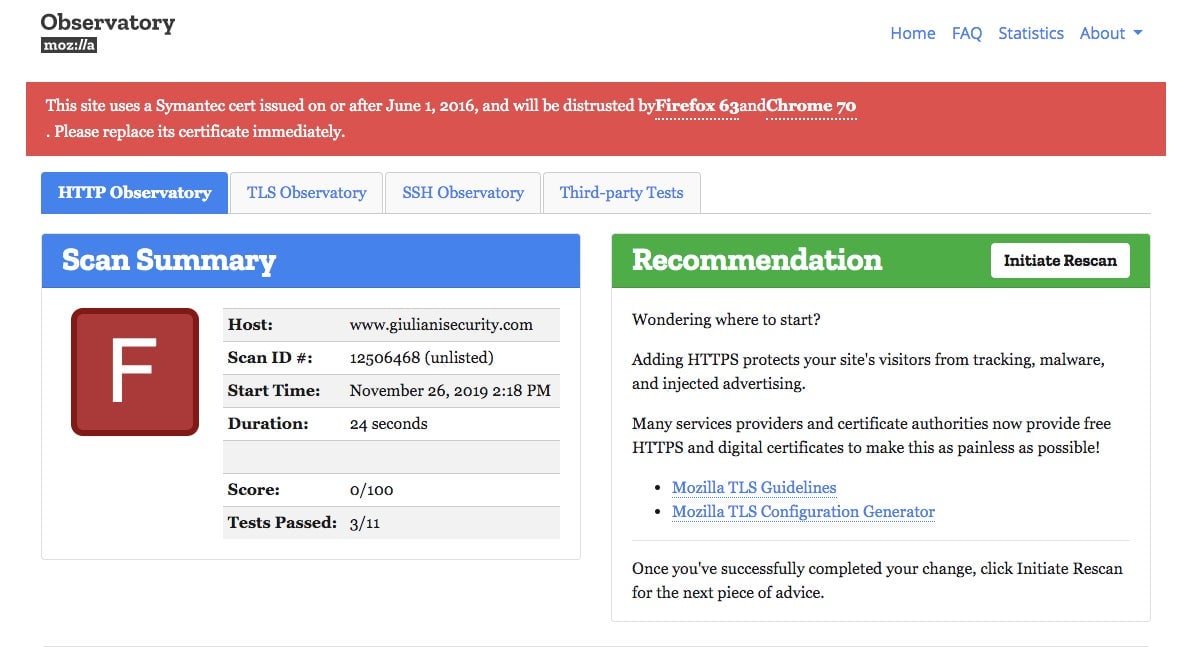Click the Initiate Rescan button

click(x=1060, y=260)
